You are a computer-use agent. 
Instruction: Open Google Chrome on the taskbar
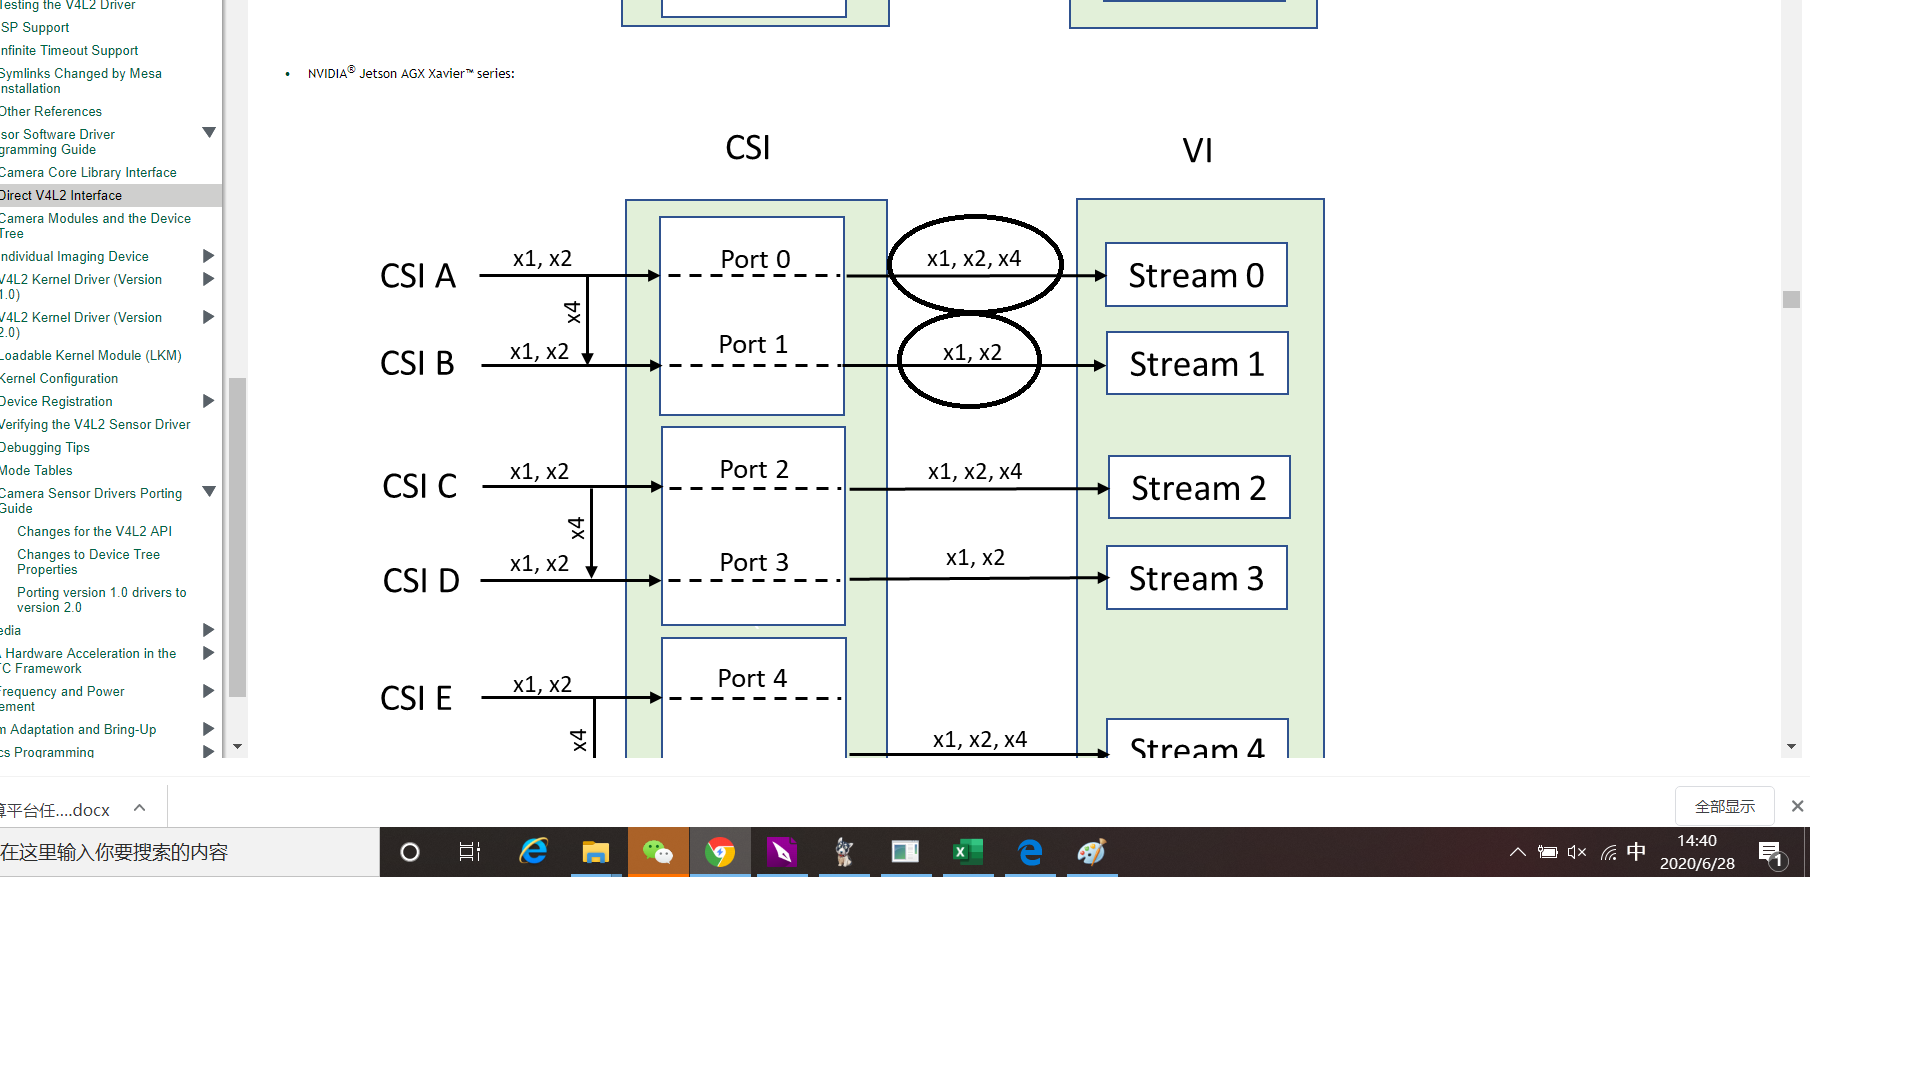point(720,852)
